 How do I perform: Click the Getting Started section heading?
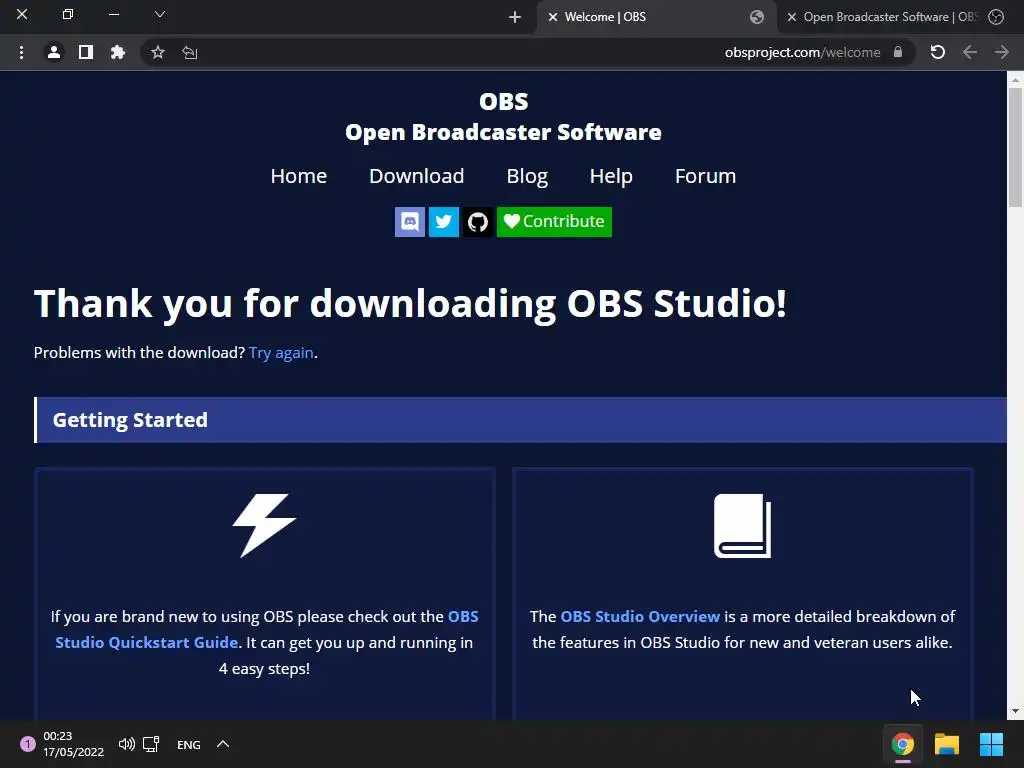[130, 420]
